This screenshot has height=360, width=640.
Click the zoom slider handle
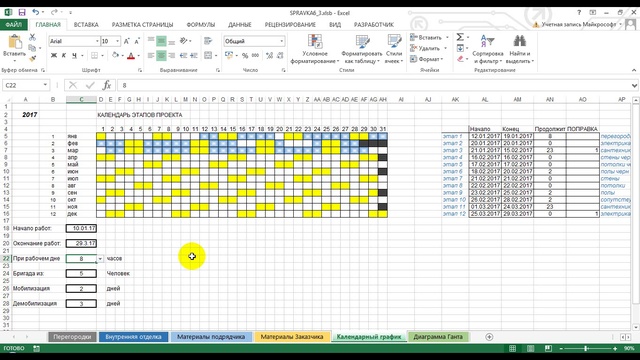(x=586, y=348)
